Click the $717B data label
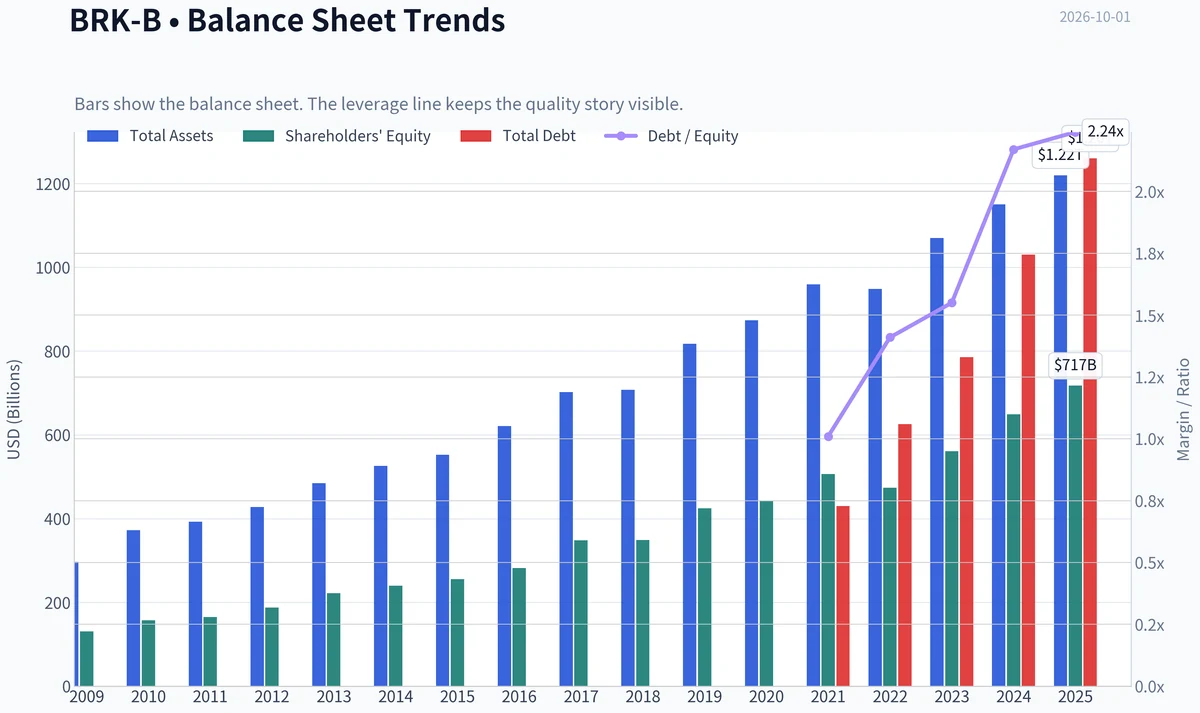This screenshot has width=1200, height=713. [1075, 365]
